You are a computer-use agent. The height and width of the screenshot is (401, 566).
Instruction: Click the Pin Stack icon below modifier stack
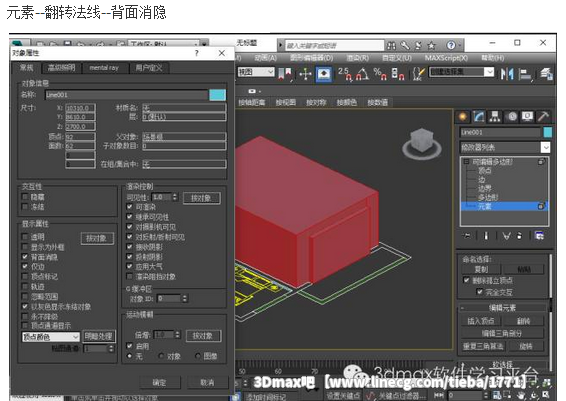click(x=467, y=236)
